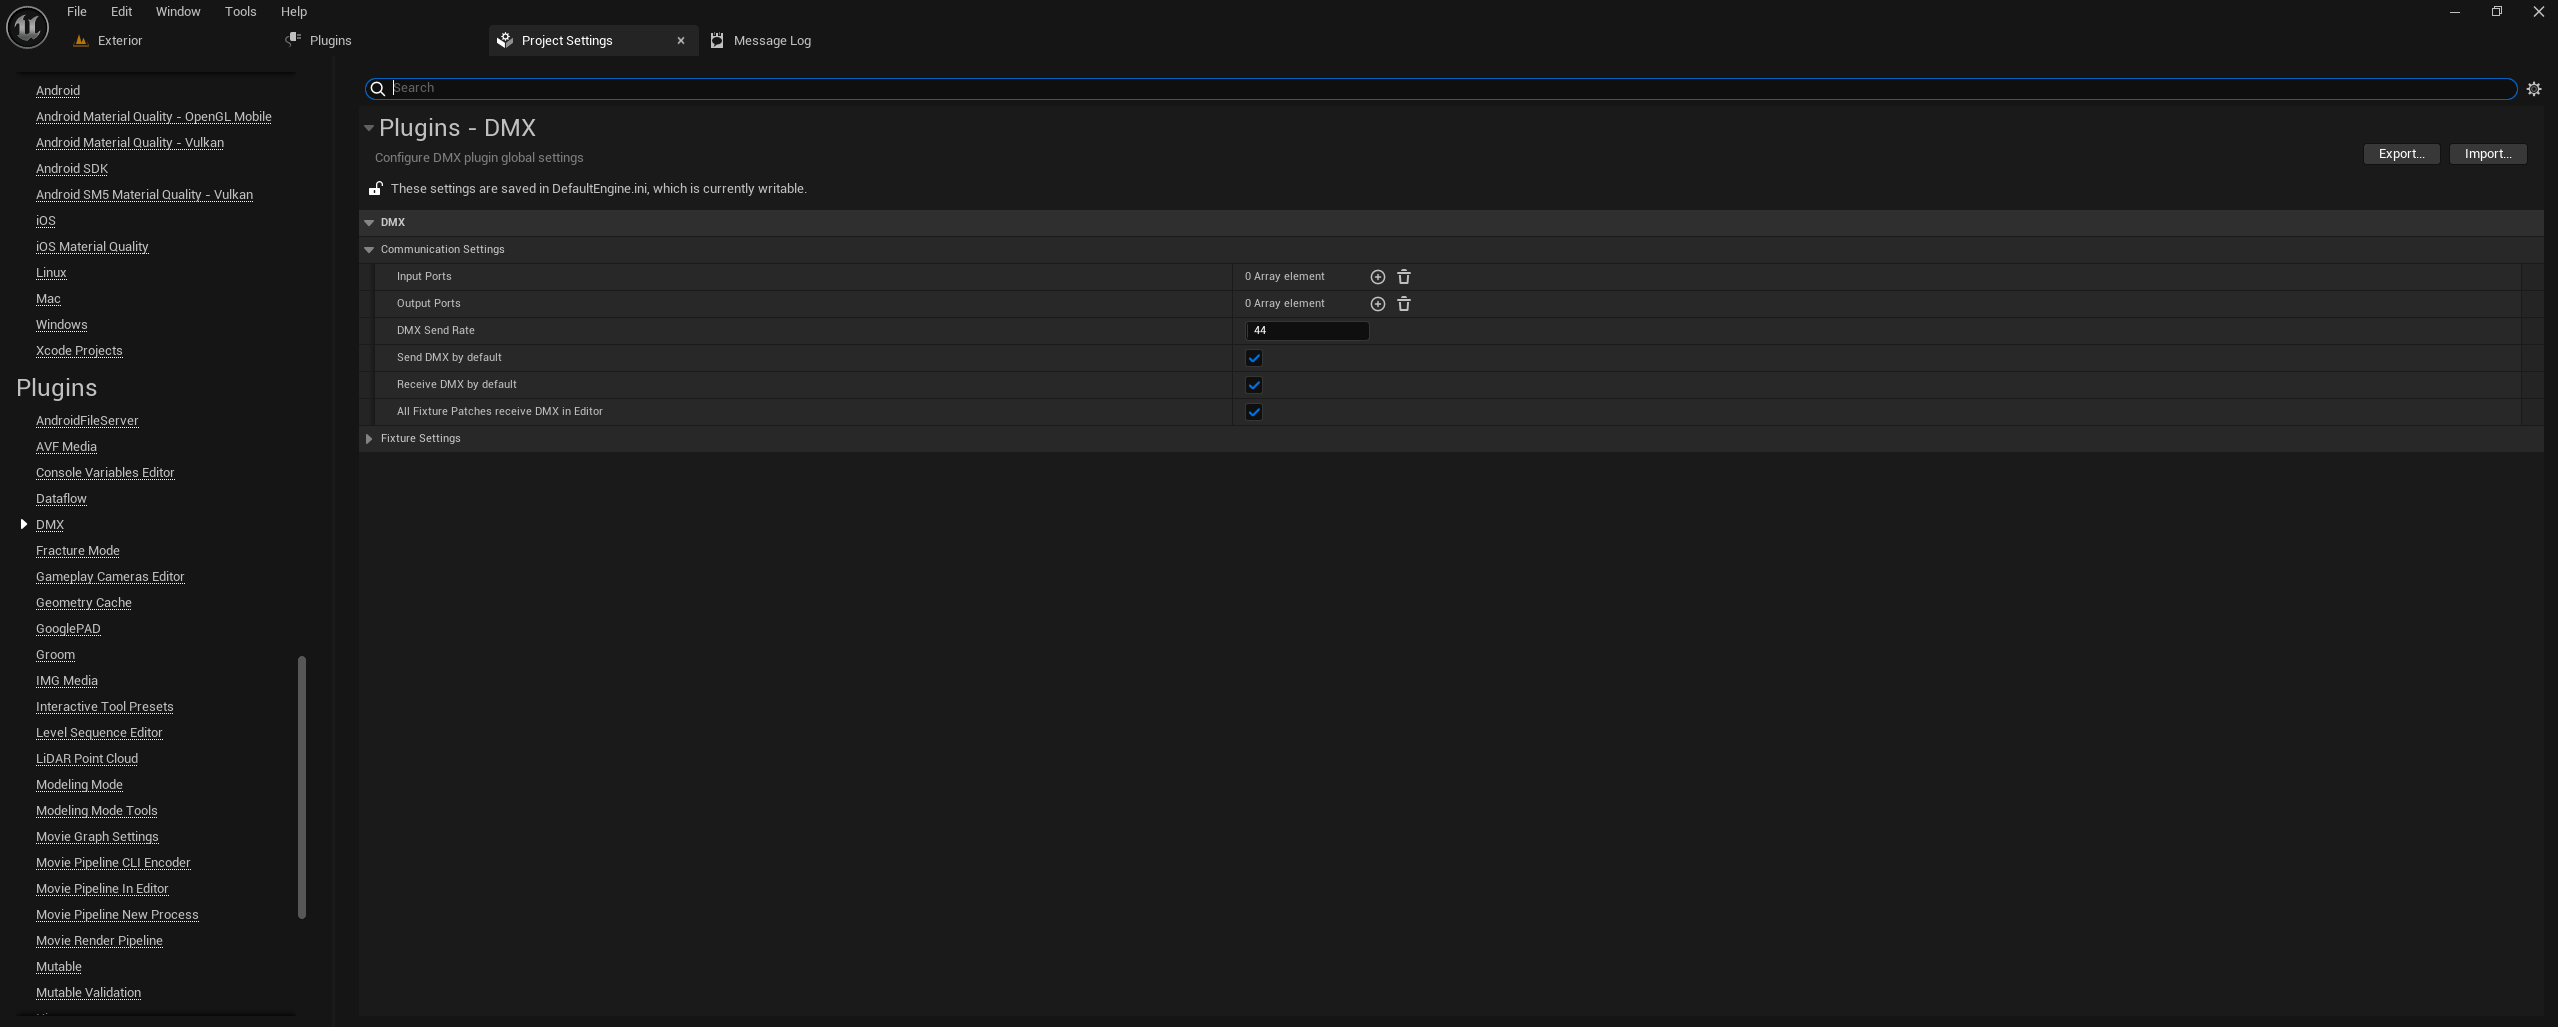This screenshot has width=2558, height=1027.
Task: Add an element to Input Ports array
Action: [x=1377, y=277]
